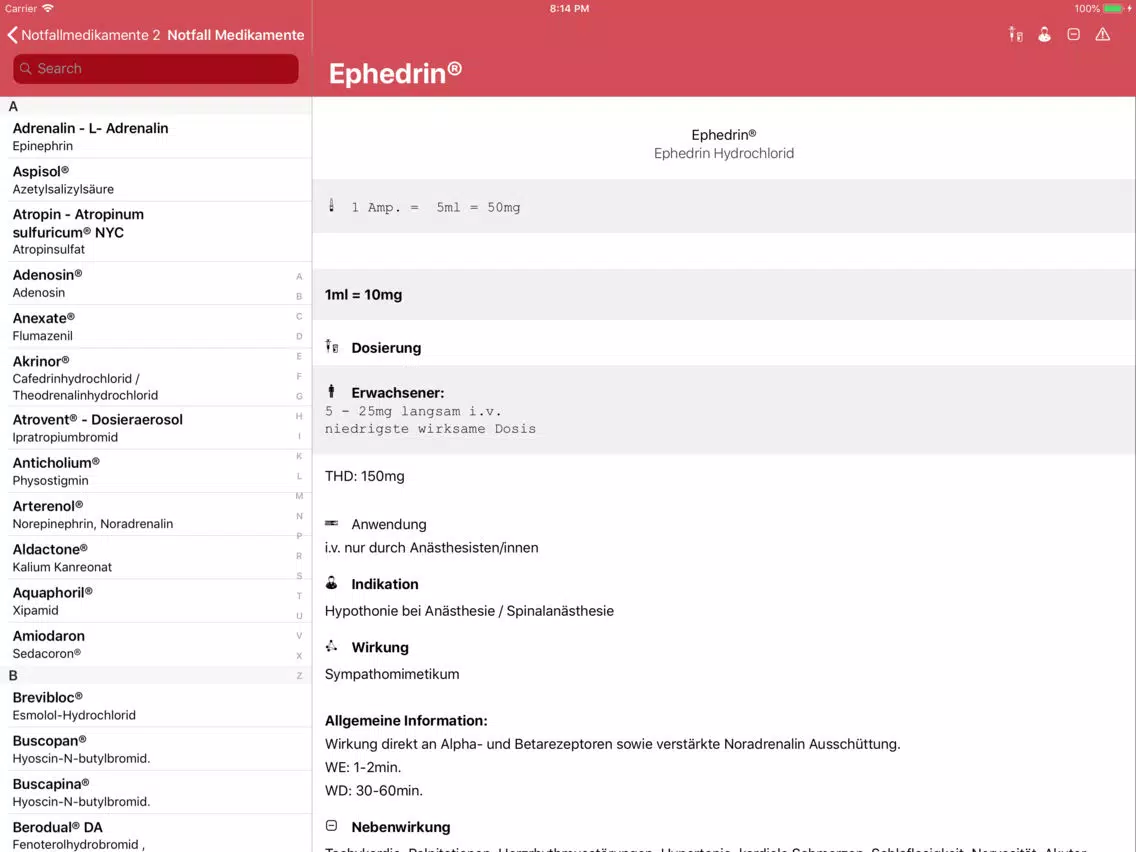Viewport: 1136px width, 852px height.
Task: Jump to index letter Z
Action: (299, 675)
